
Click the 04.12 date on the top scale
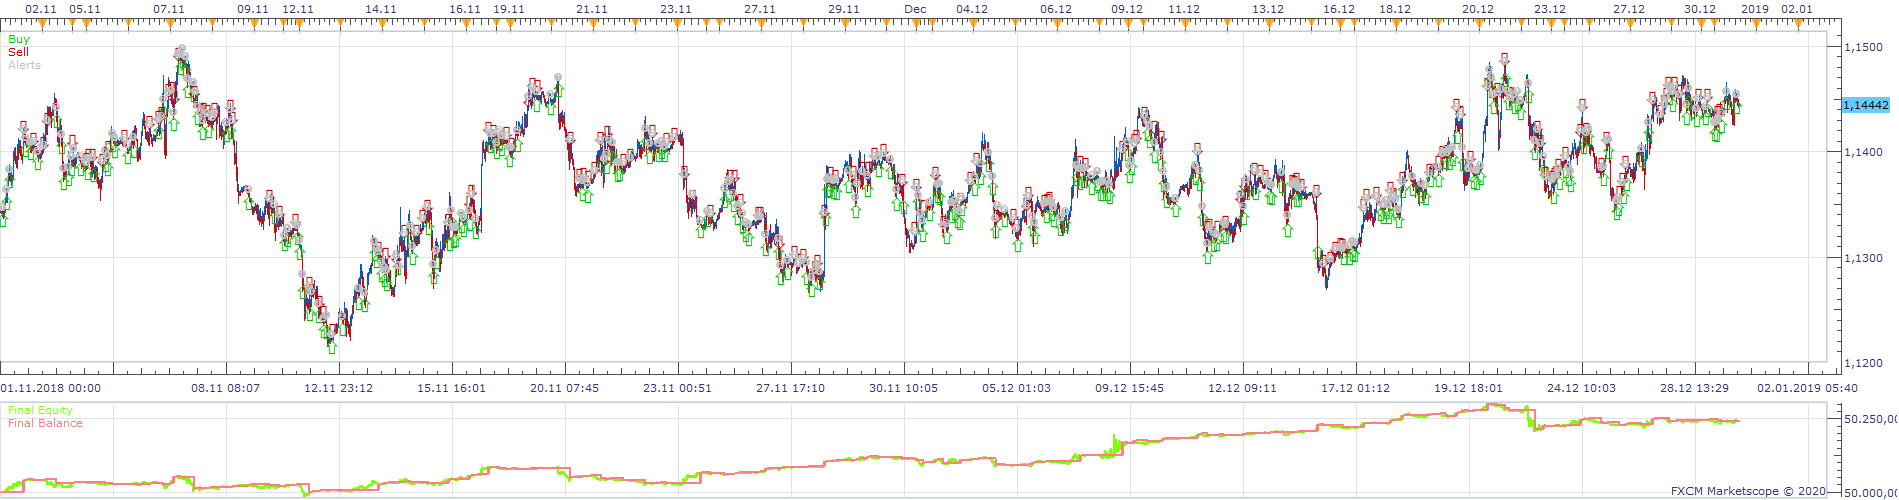tap(972, 9)
